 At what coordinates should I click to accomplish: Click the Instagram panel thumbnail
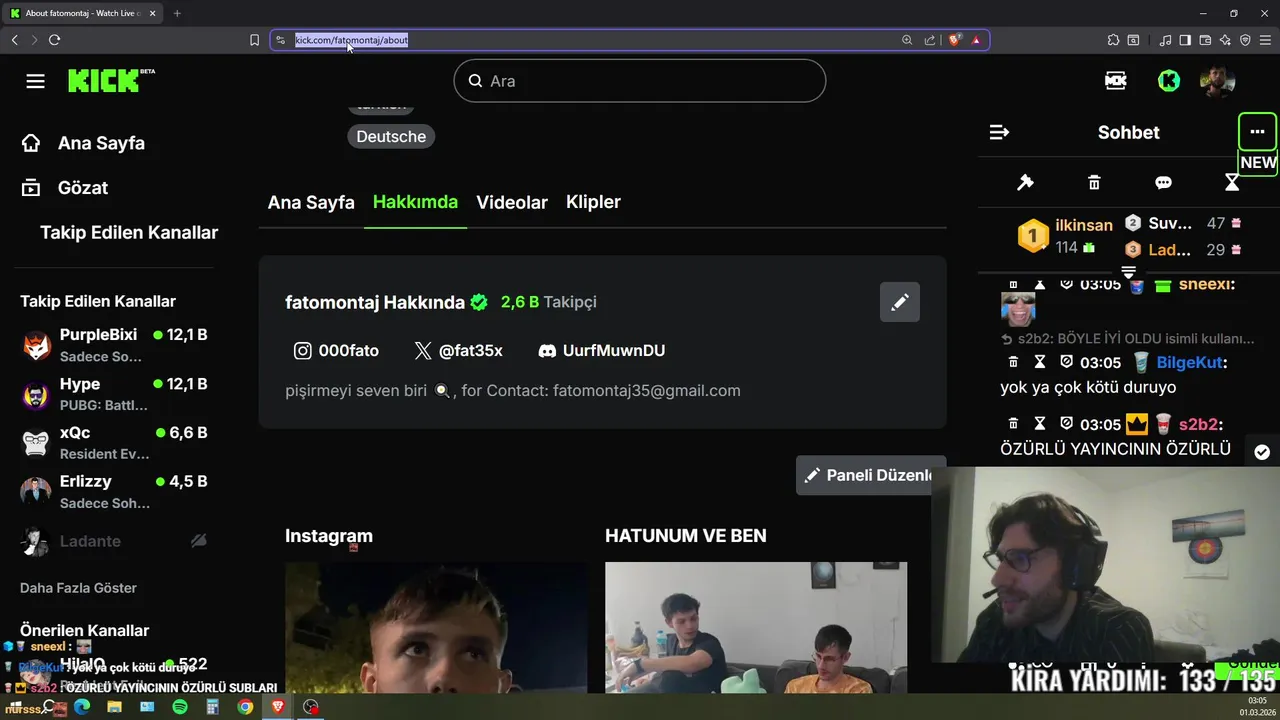pyautogui.click(x=436, y=627)
